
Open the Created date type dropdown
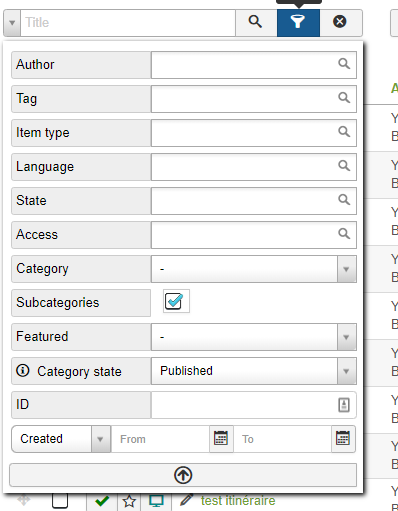61,439
